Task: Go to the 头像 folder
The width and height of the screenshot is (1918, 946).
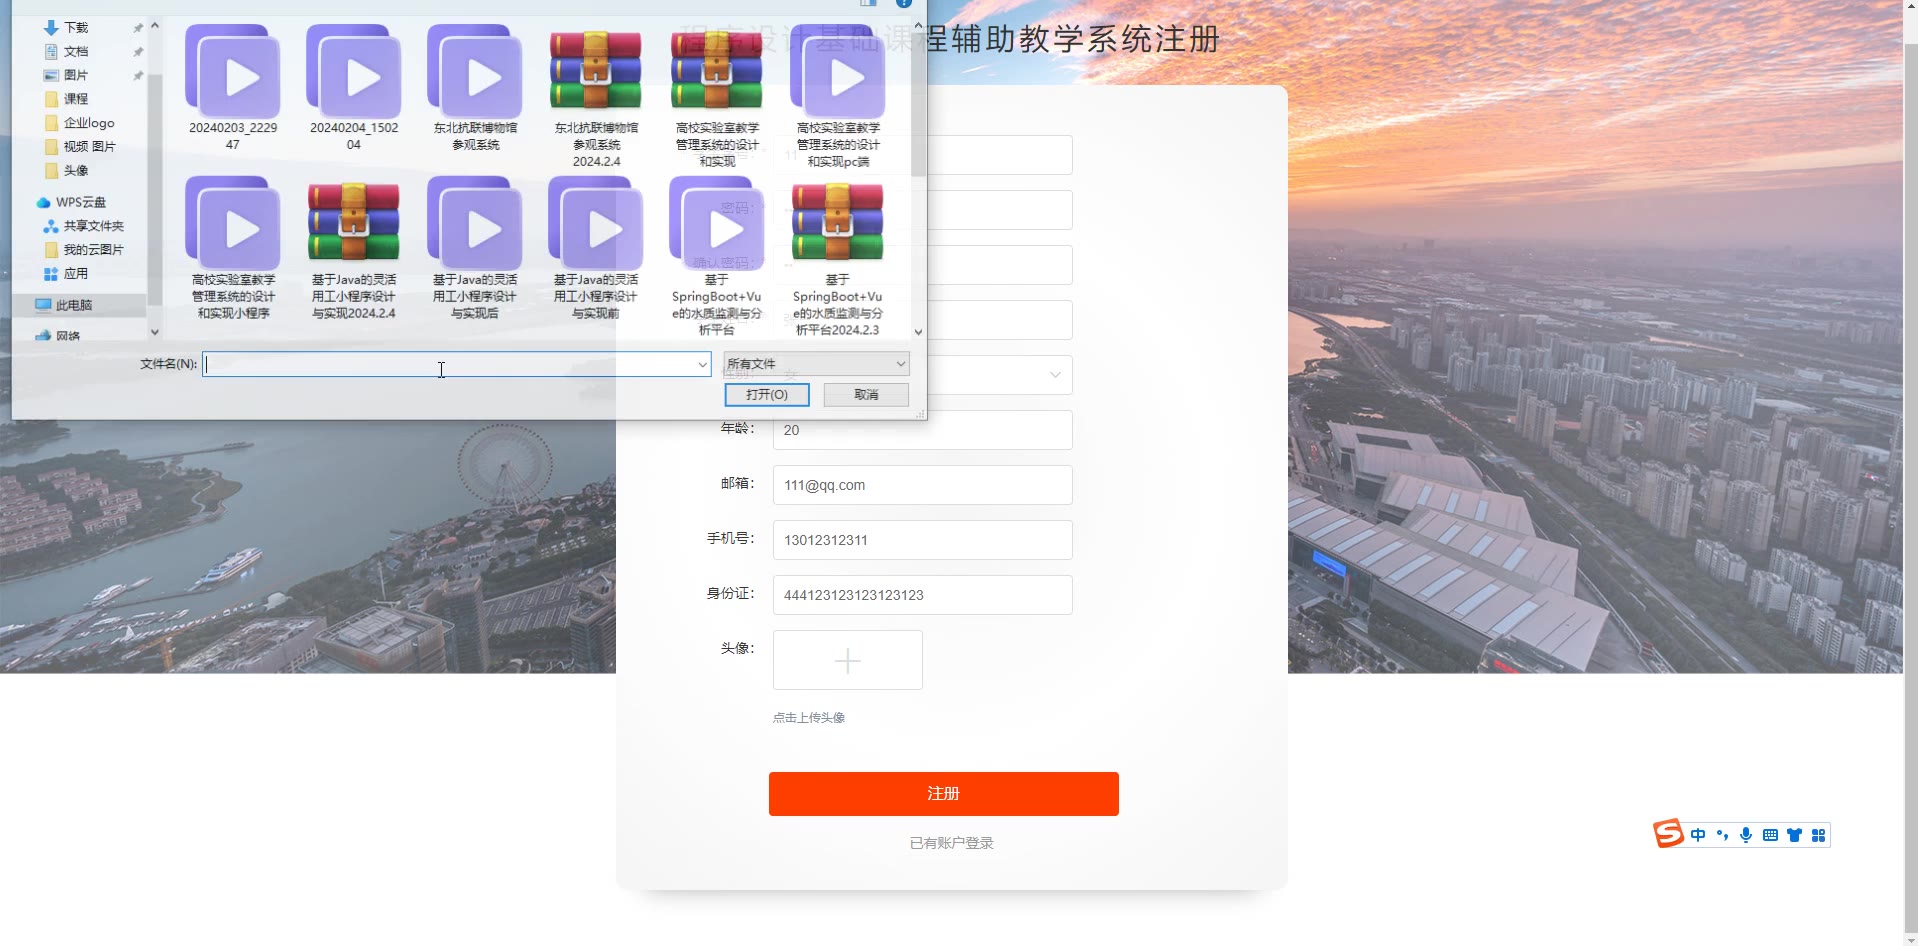Action: pos(76,170)
